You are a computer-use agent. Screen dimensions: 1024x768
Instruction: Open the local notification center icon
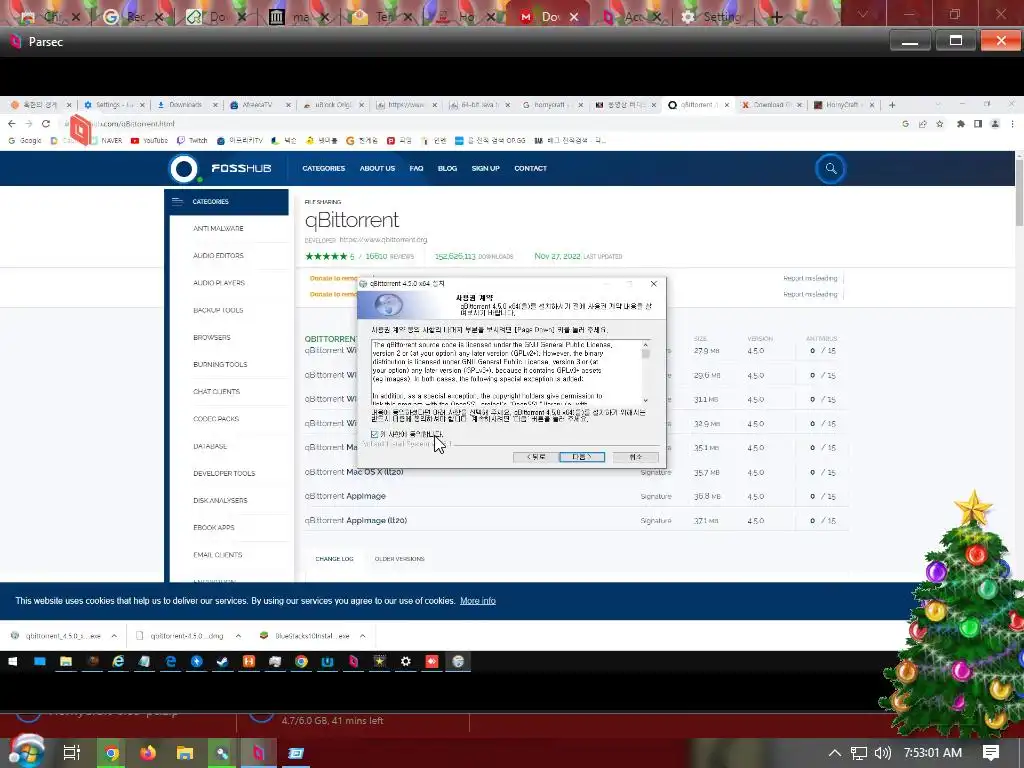[x=991, y=753]
